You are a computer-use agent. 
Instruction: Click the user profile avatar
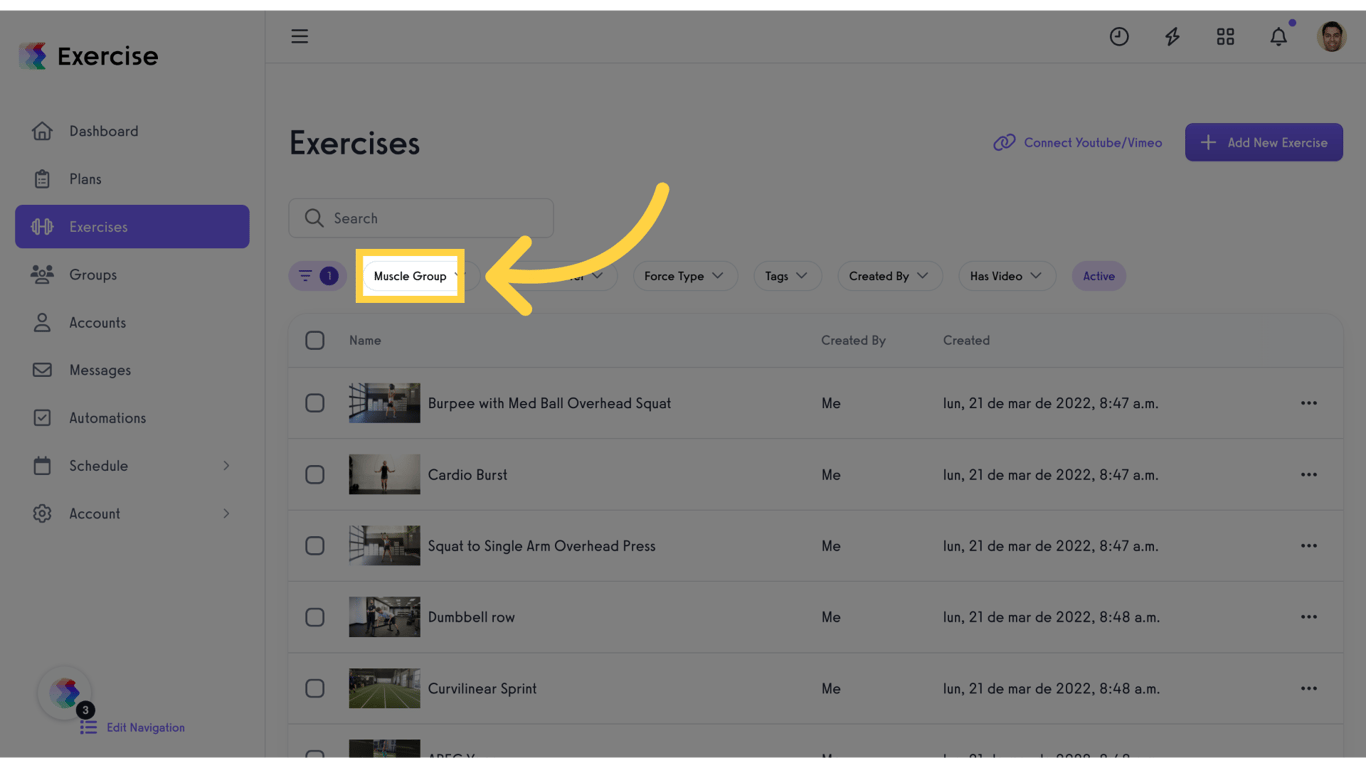tap(1331, 37)
